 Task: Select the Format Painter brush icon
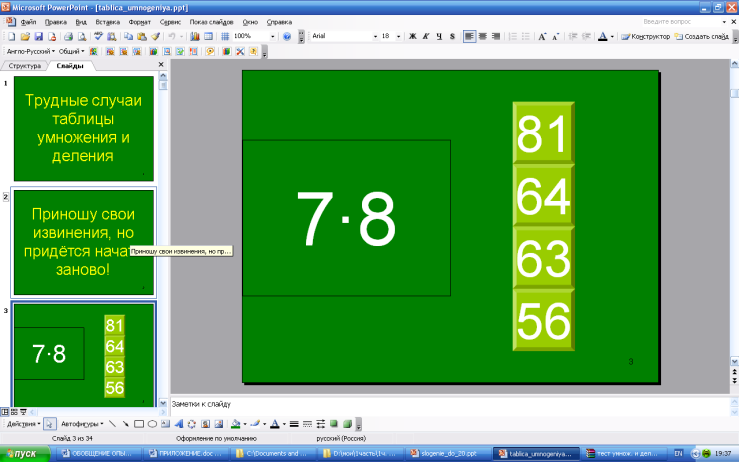(156, 36)
